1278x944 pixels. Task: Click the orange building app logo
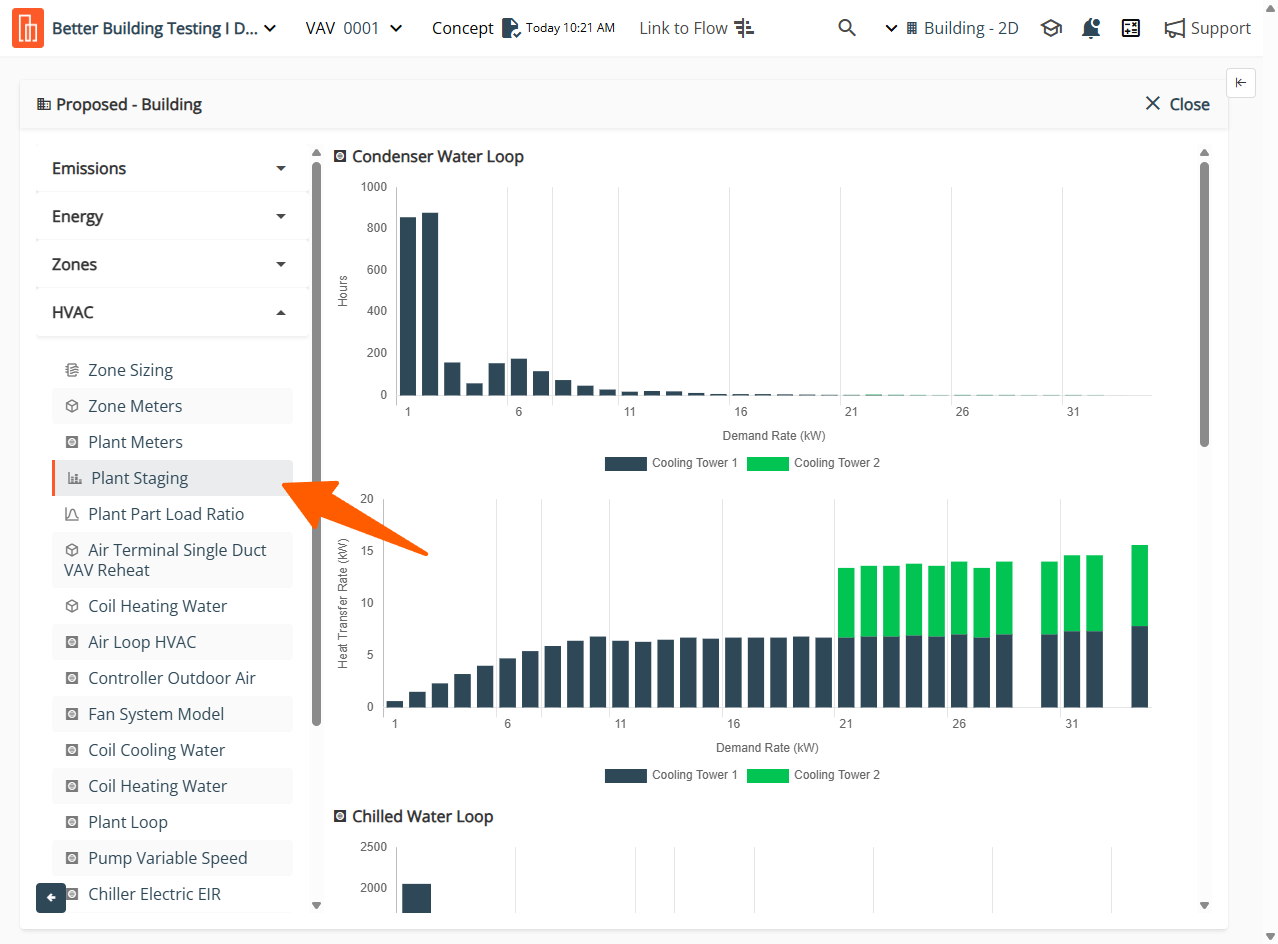coord(28,28)
